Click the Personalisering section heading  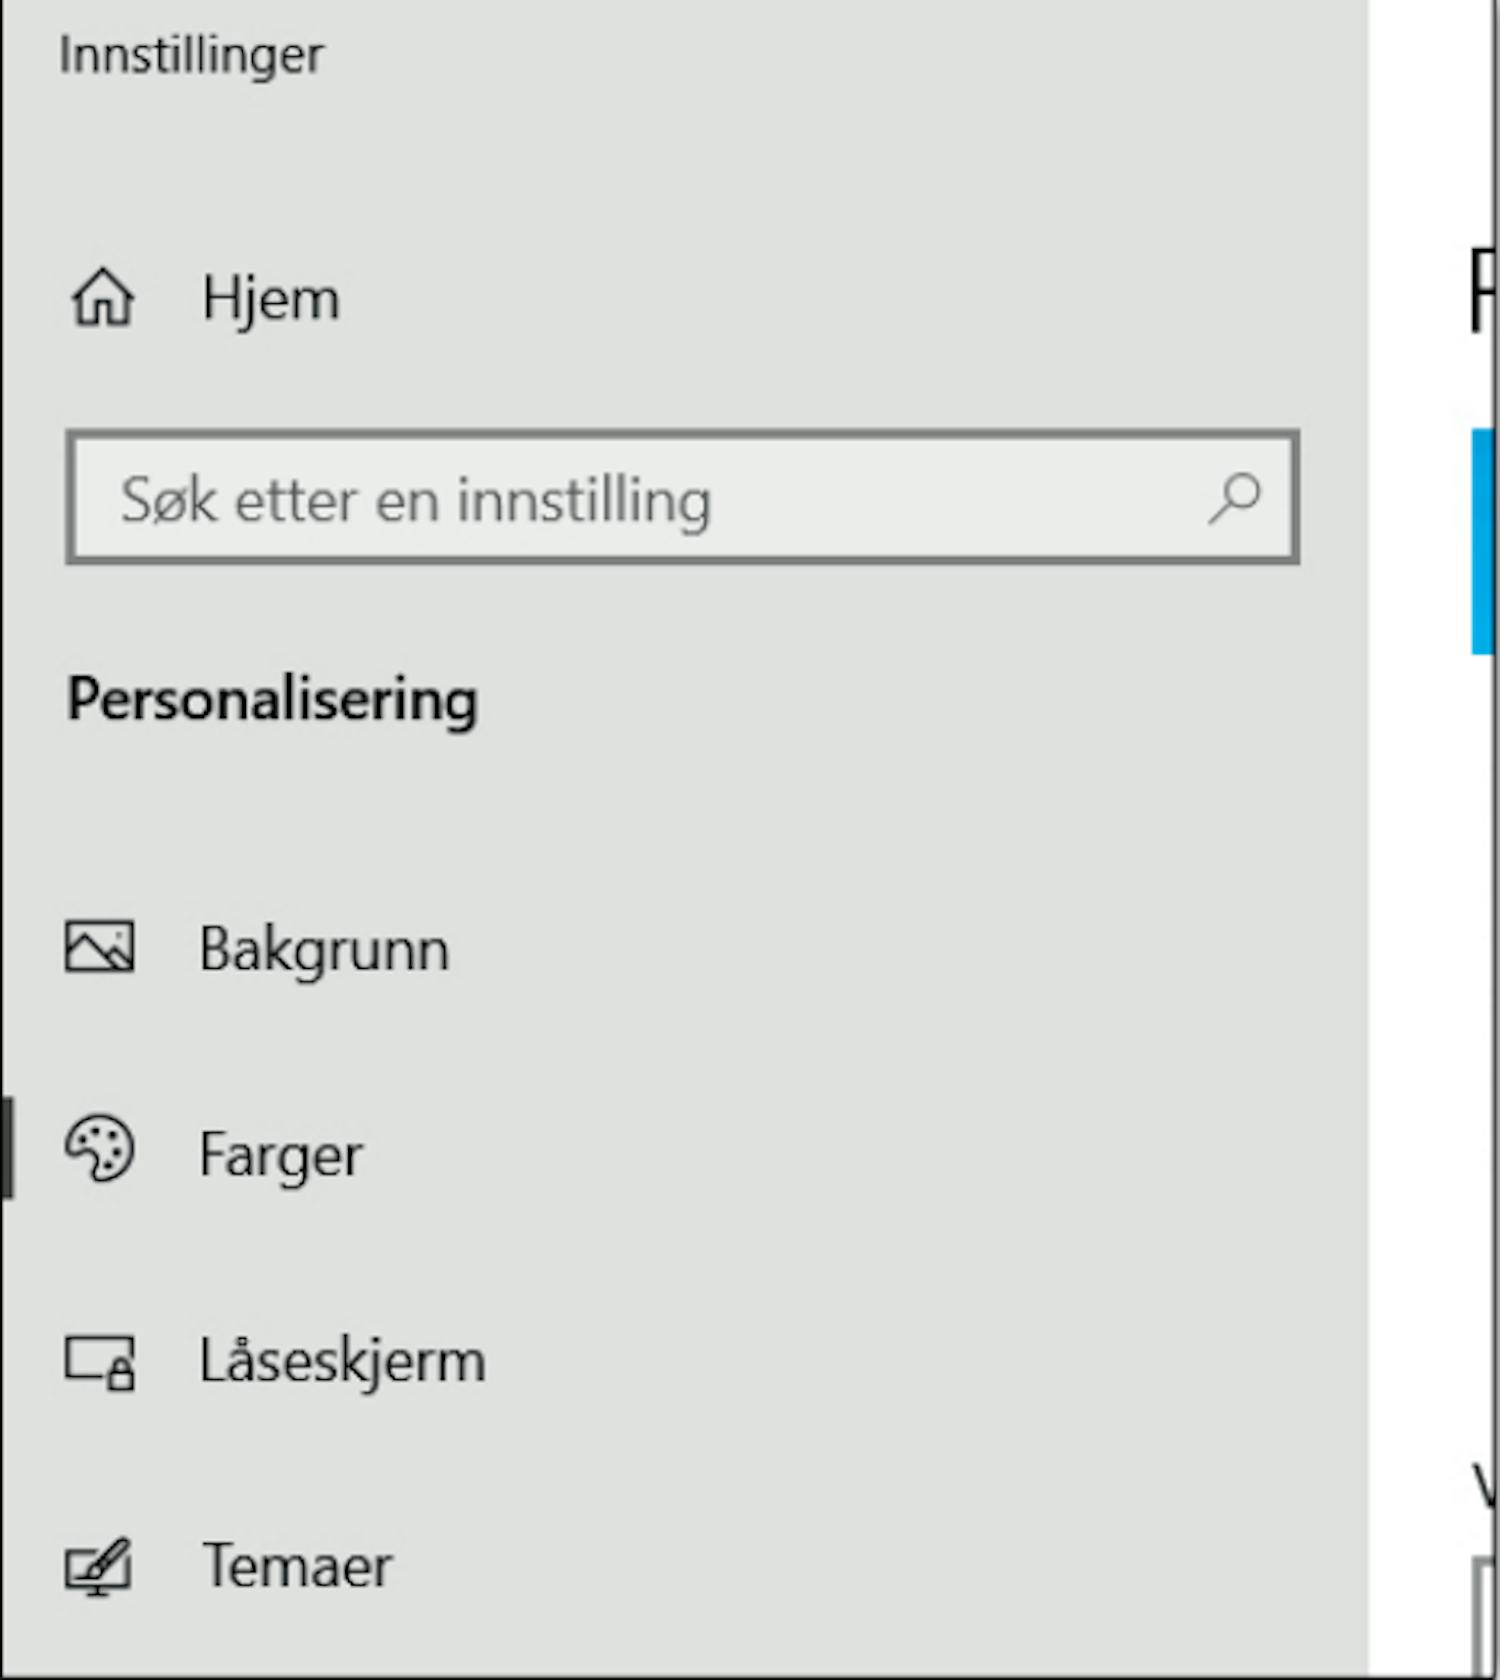click(272, 699)
